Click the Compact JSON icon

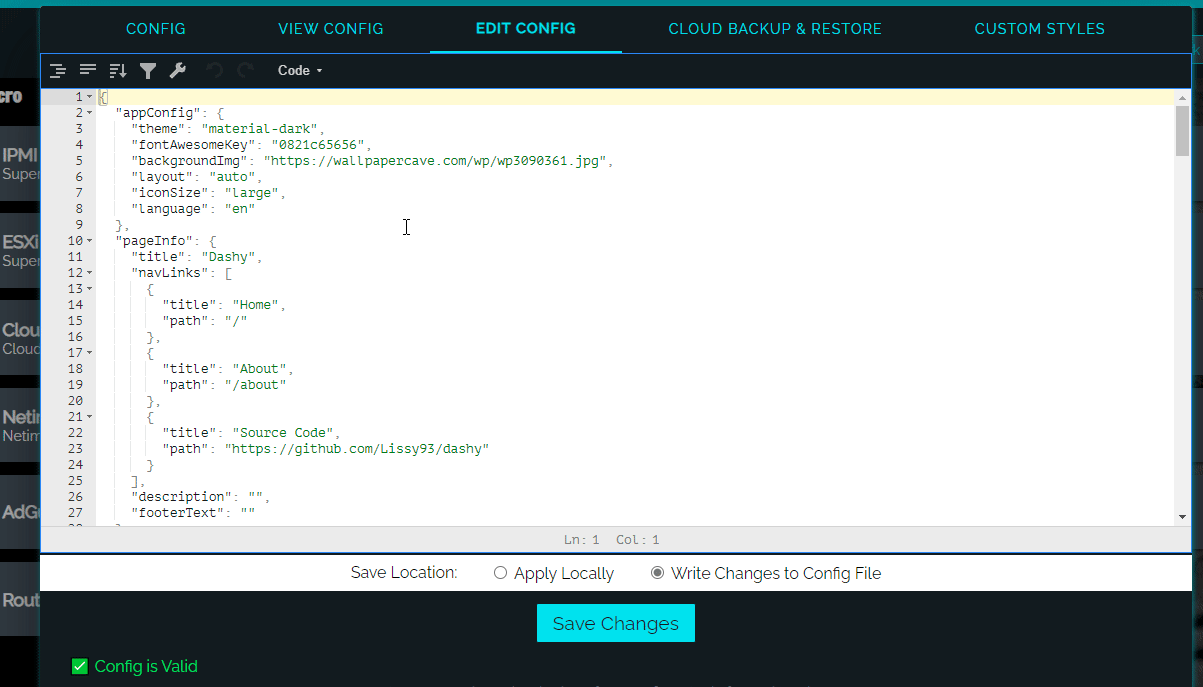tap(88, 70)
